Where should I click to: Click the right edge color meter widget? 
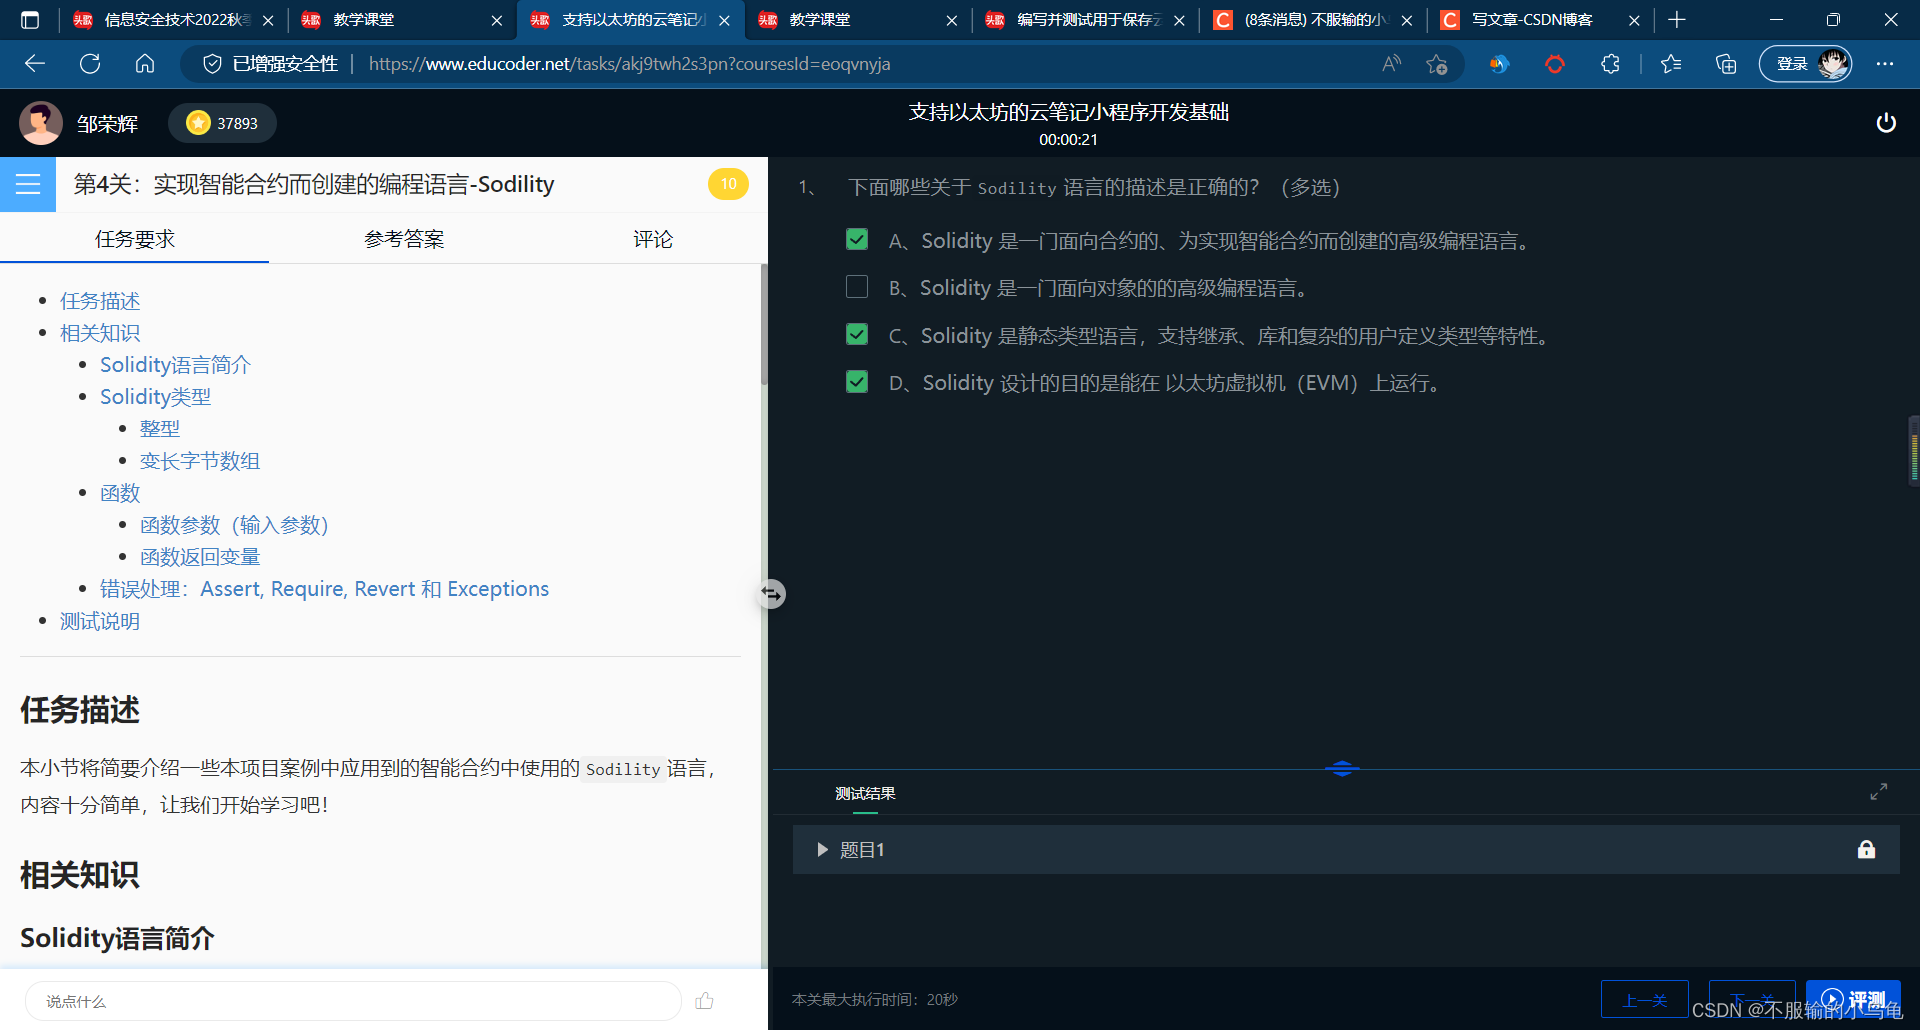[1913, 450]
